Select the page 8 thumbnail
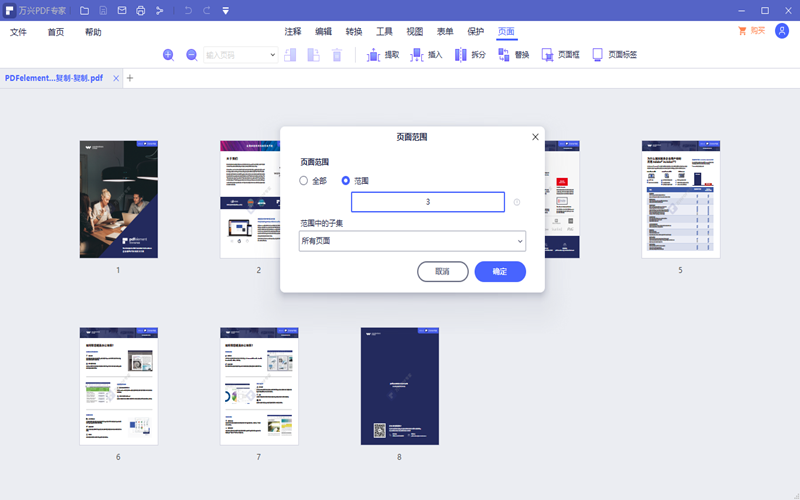The width and height of the screenshot is (800, 500). [399, 386]
